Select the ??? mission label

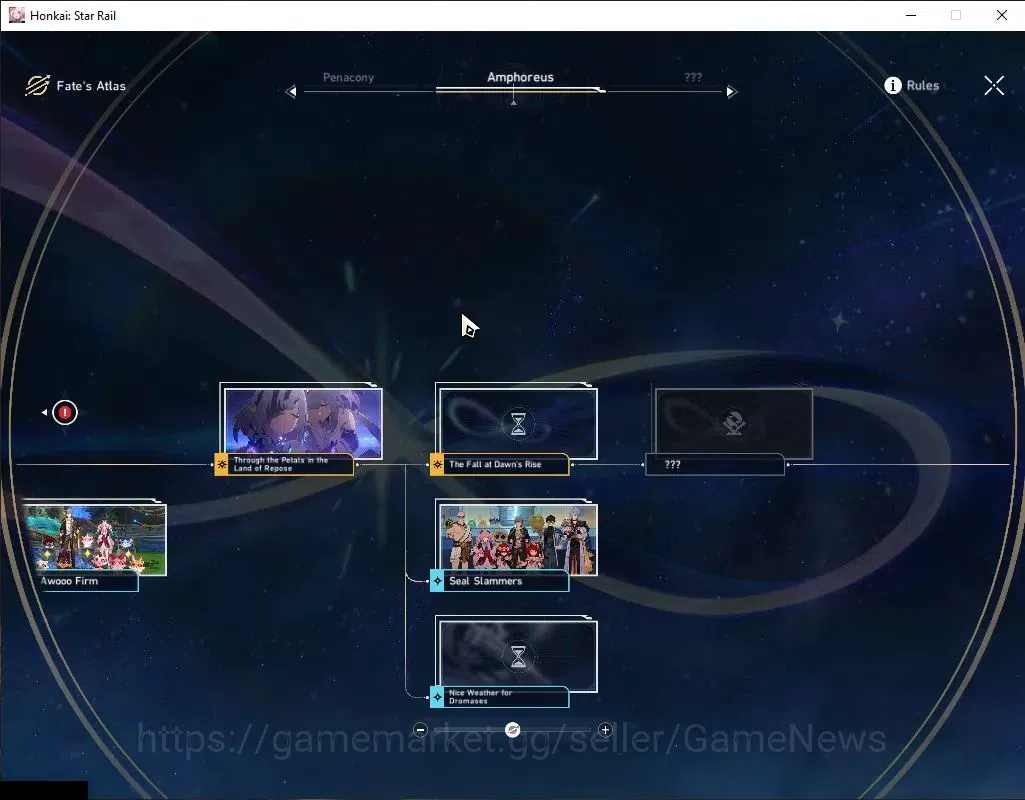714,464
